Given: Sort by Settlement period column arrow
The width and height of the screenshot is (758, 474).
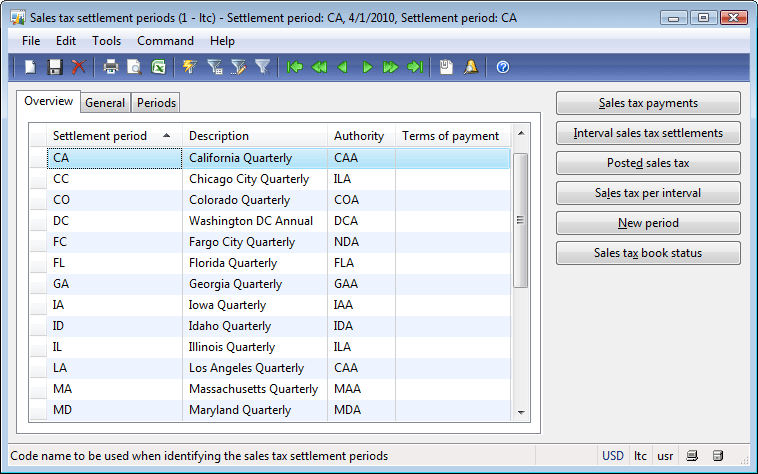Looking at the screenshot, I should point(167,136).
